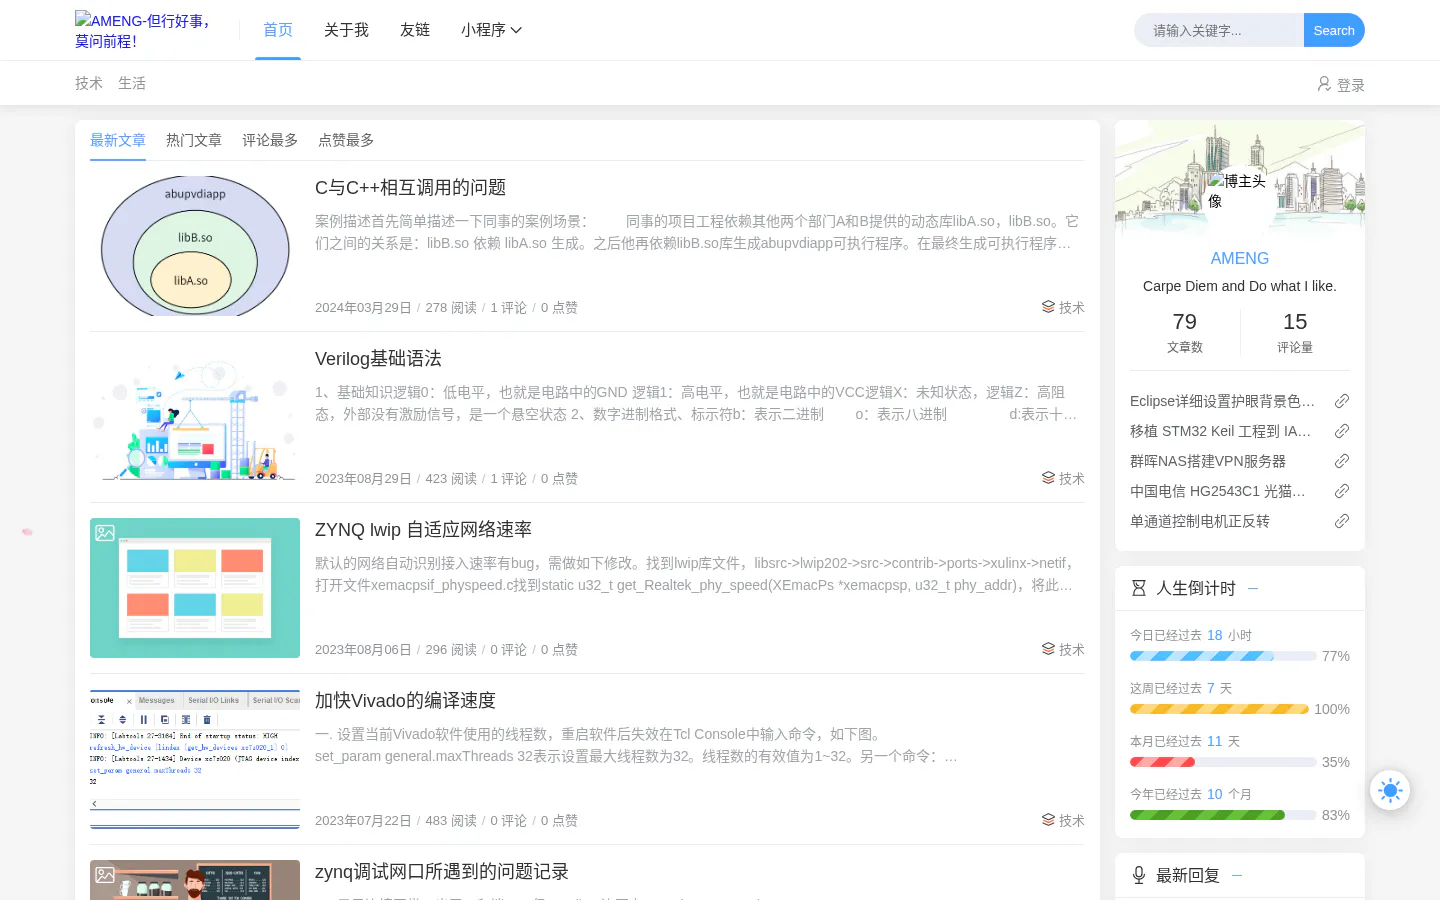Viewport: 1440px width, 900px height.
Task: Open the AMENG blogger name link
Action: [x=1240, y=258]
